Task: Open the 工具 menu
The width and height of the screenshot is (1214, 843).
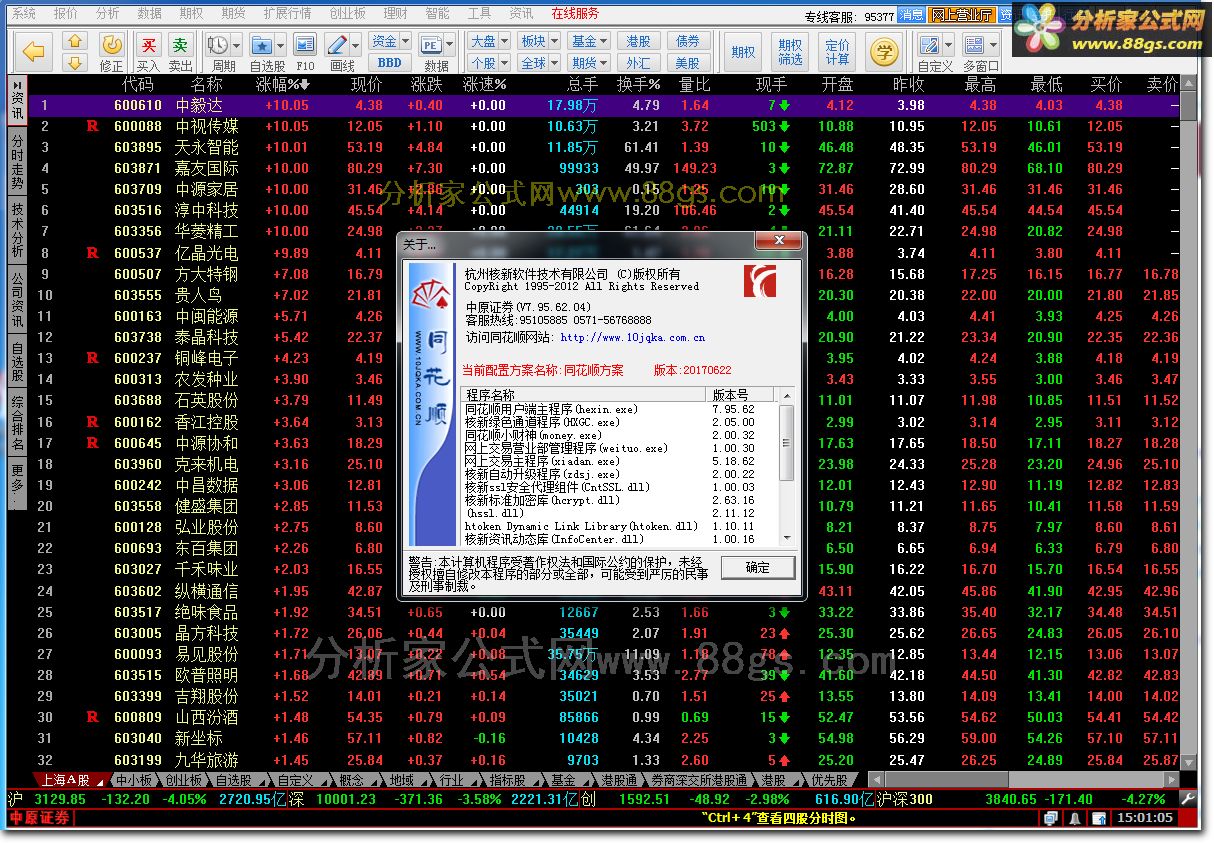Action: [479, 13]
